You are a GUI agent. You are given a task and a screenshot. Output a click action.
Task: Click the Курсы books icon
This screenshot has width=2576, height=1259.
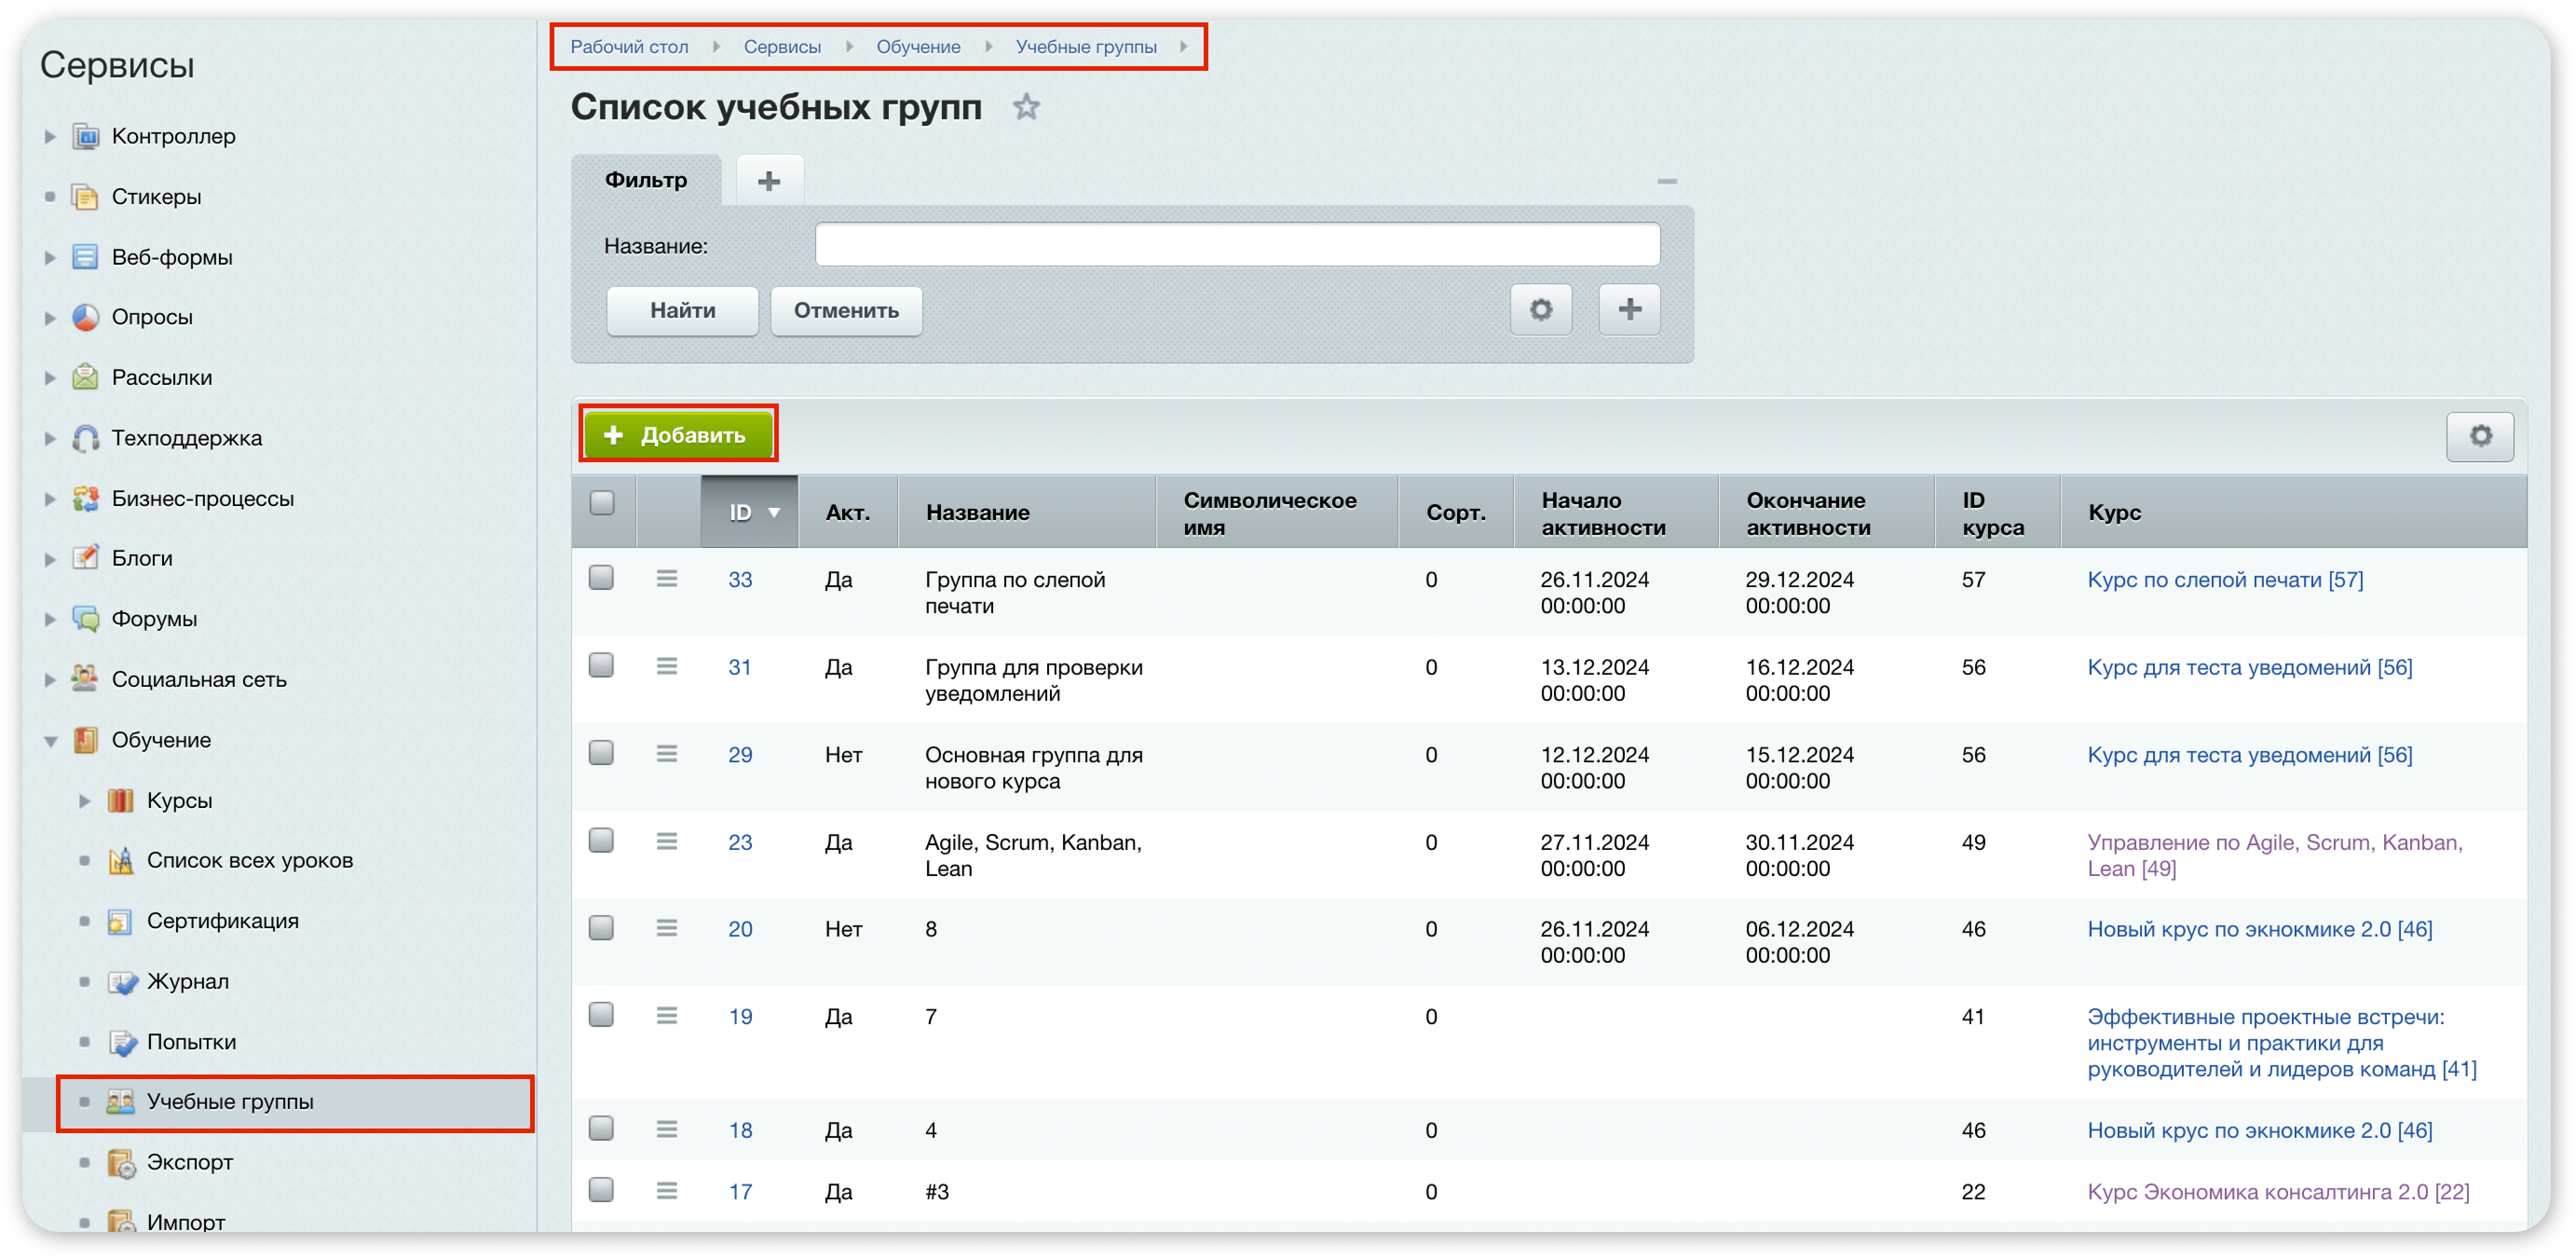coord(121,800)
